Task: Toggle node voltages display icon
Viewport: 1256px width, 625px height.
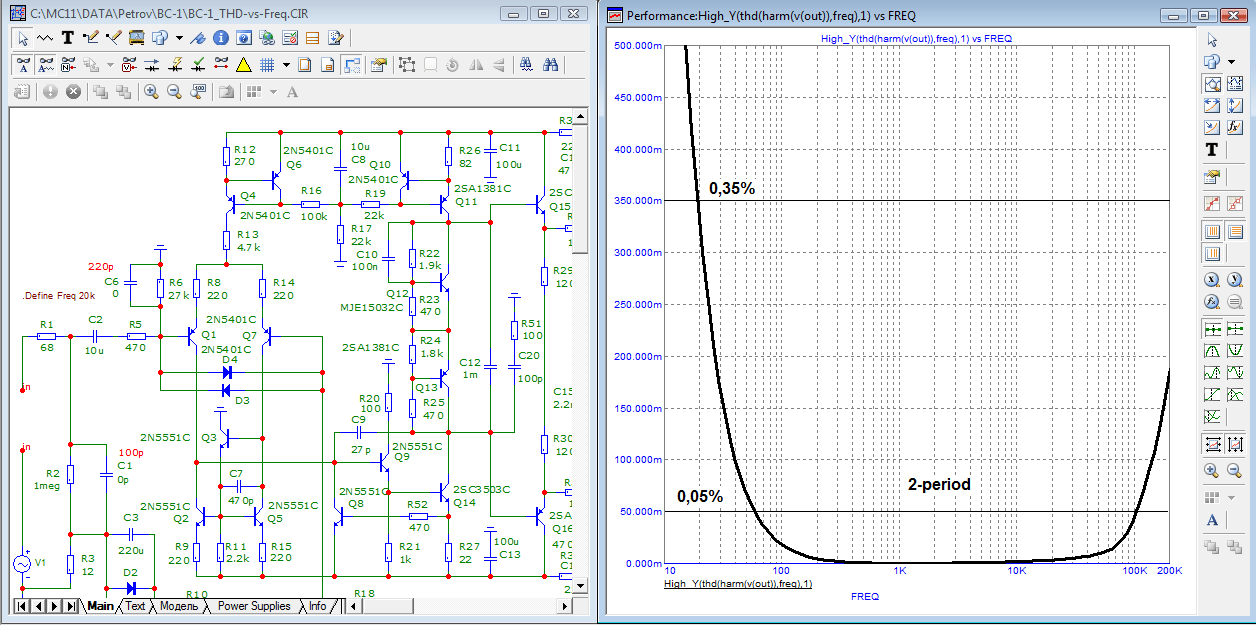Action: (x=128, y=65)
